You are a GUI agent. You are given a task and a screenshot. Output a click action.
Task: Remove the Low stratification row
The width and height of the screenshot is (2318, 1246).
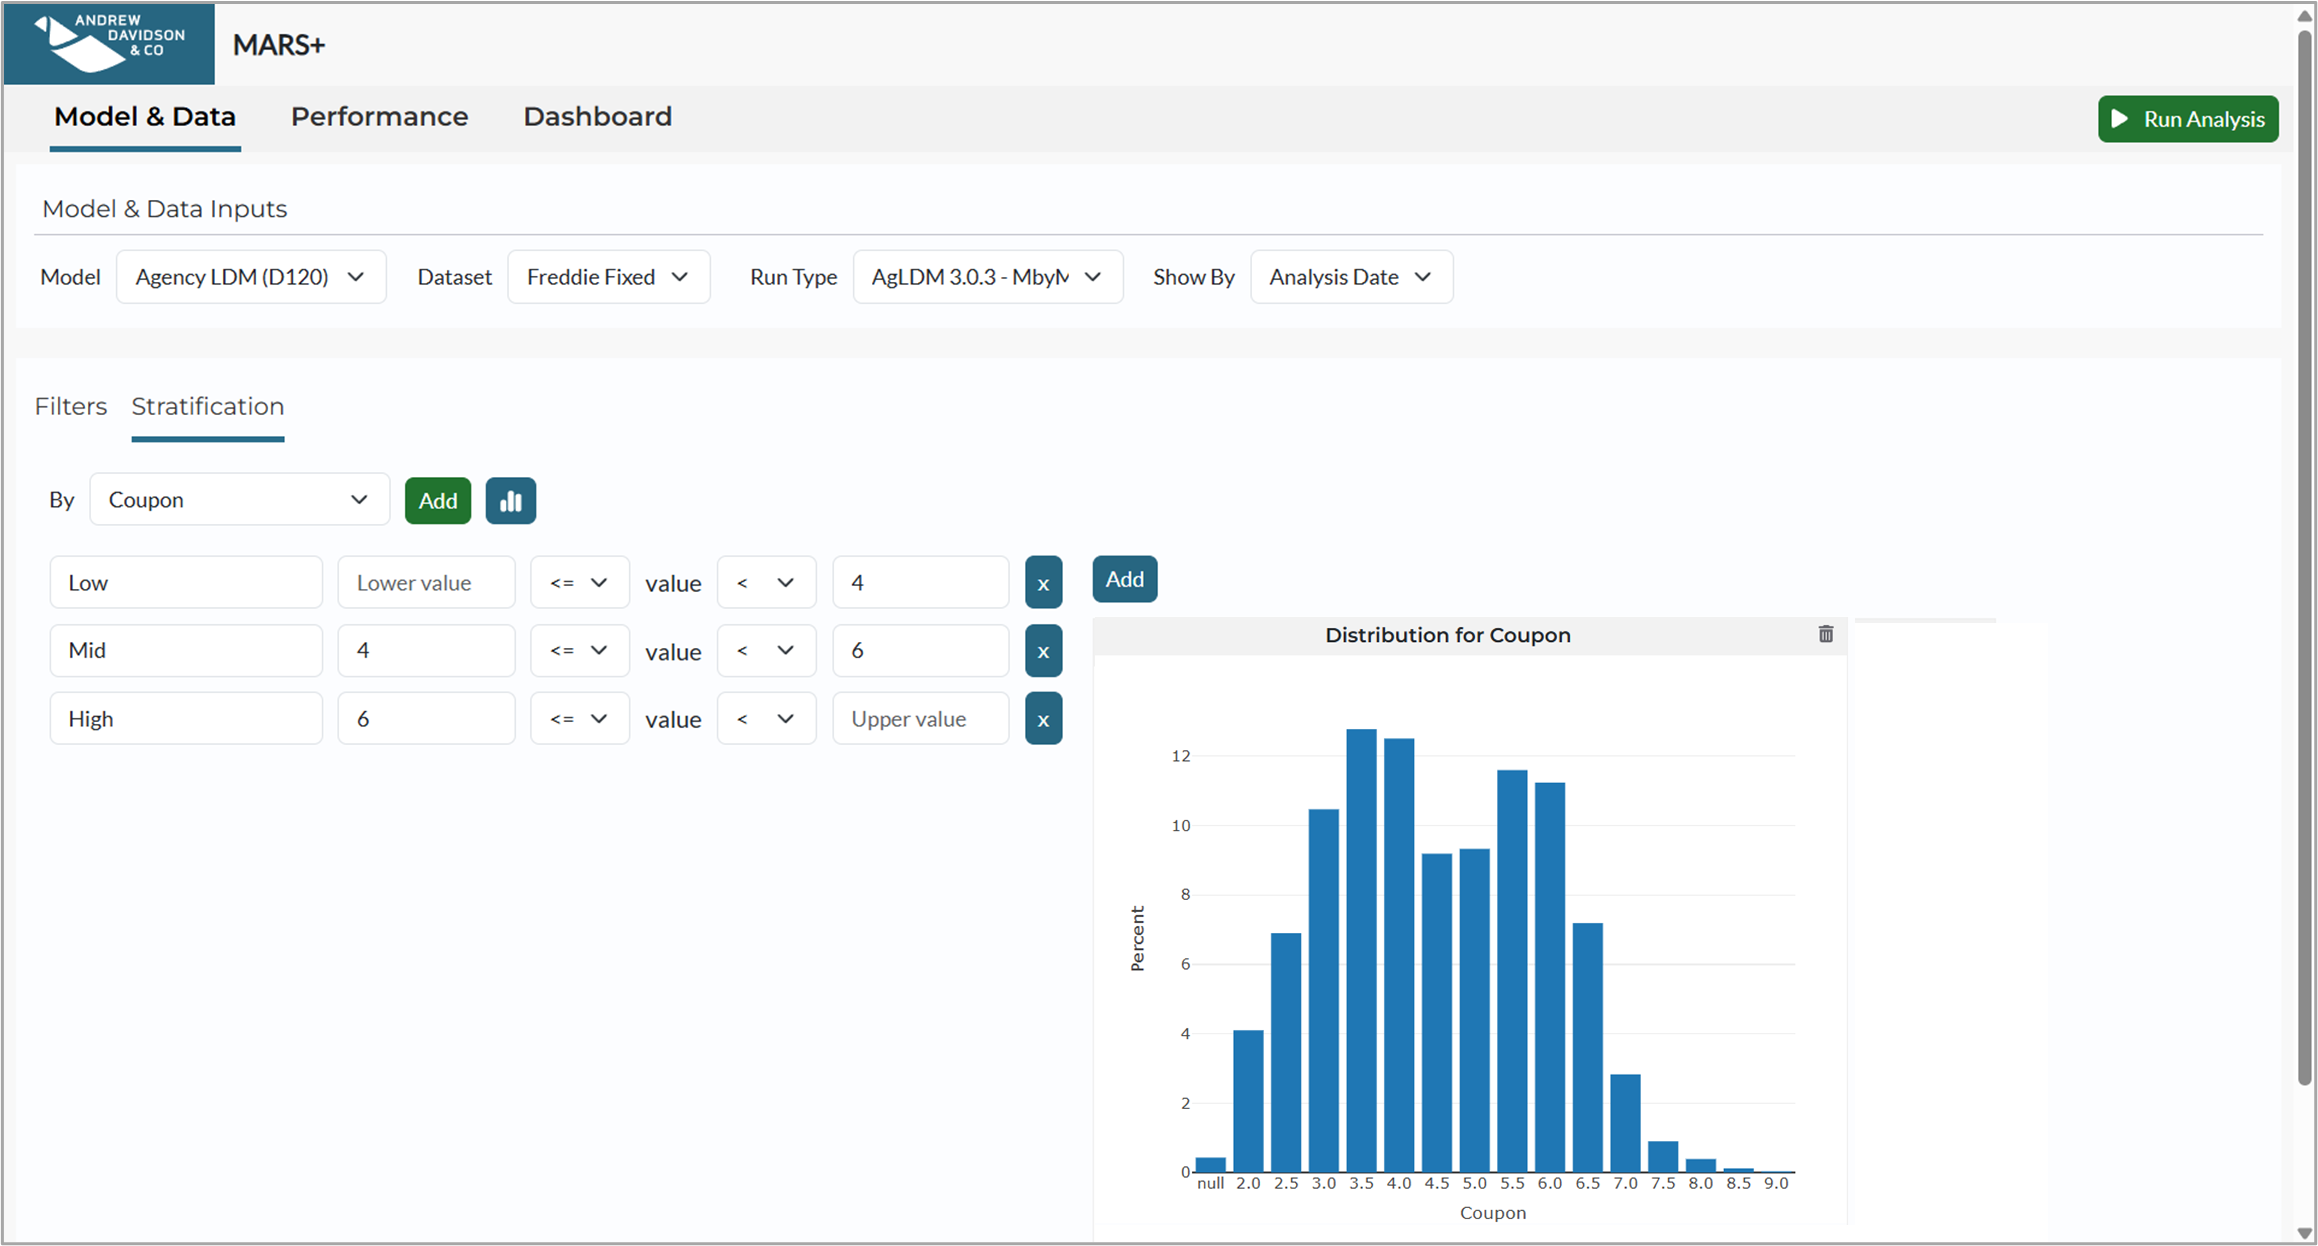[1043, 583]
